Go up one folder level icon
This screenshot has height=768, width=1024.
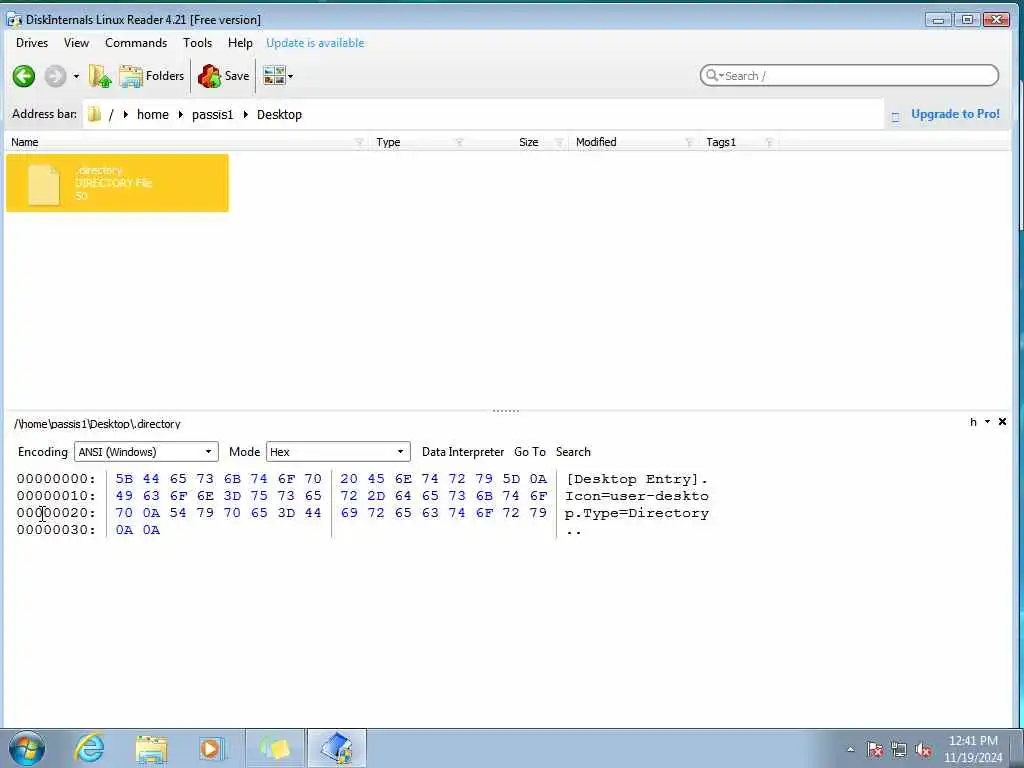pyautogui.click(x=100, y=76)
